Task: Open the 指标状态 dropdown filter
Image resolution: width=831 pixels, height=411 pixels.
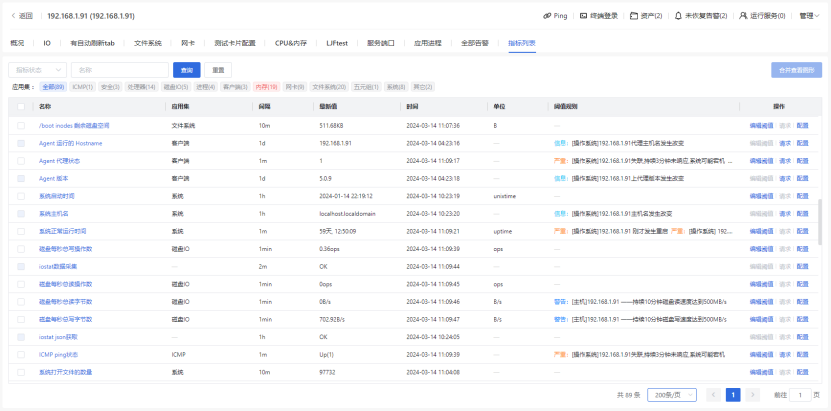Action: 38,70
